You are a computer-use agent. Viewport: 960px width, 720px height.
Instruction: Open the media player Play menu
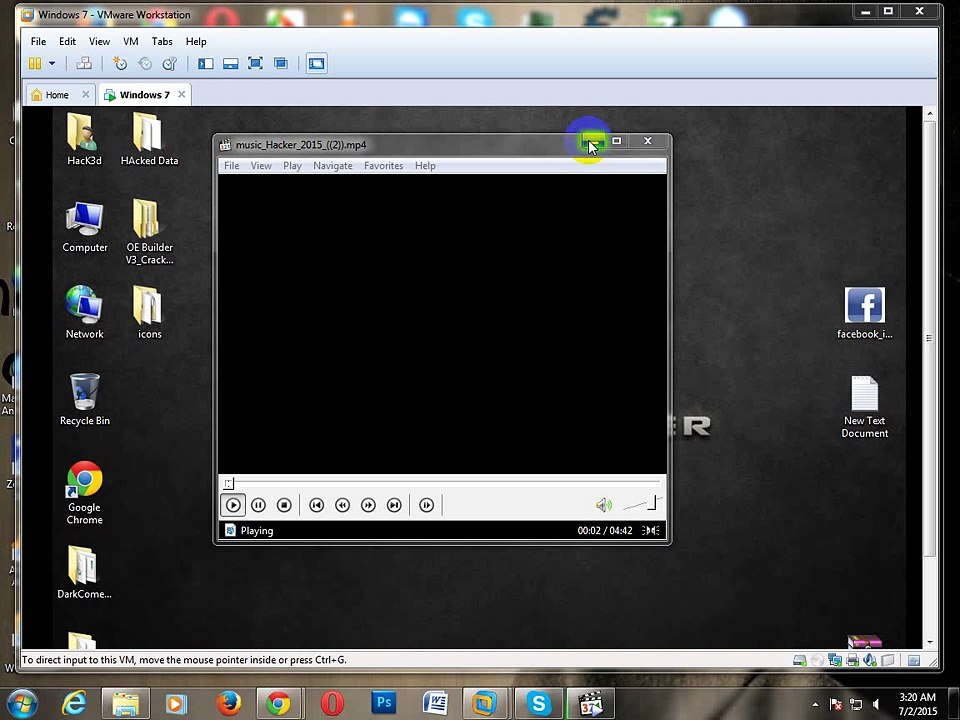click(x=292, y=166)
